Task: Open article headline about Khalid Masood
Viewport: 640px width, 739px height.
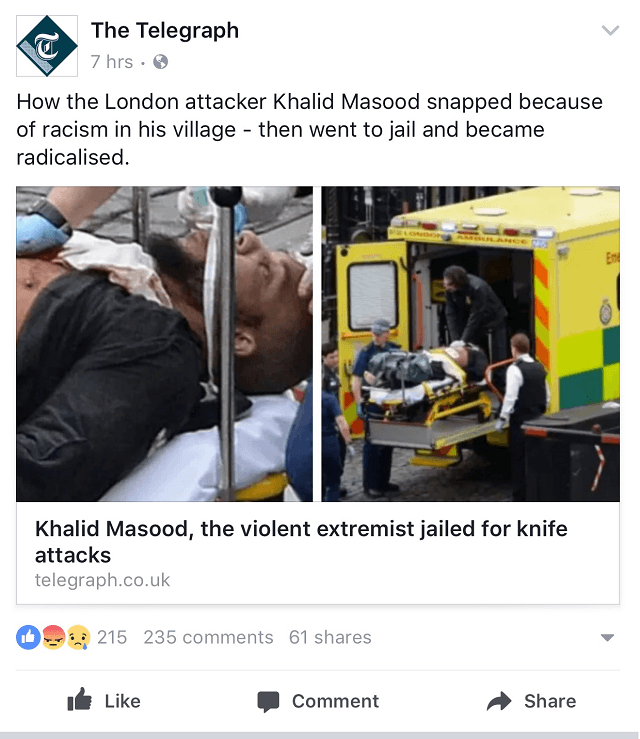Action: pos(301,542)
